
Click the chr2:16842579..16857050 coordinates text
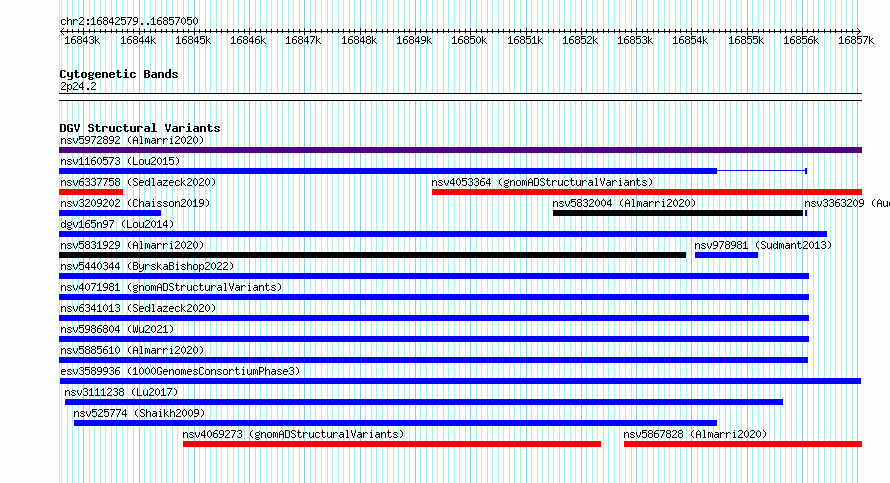click(x=129, y=21)
